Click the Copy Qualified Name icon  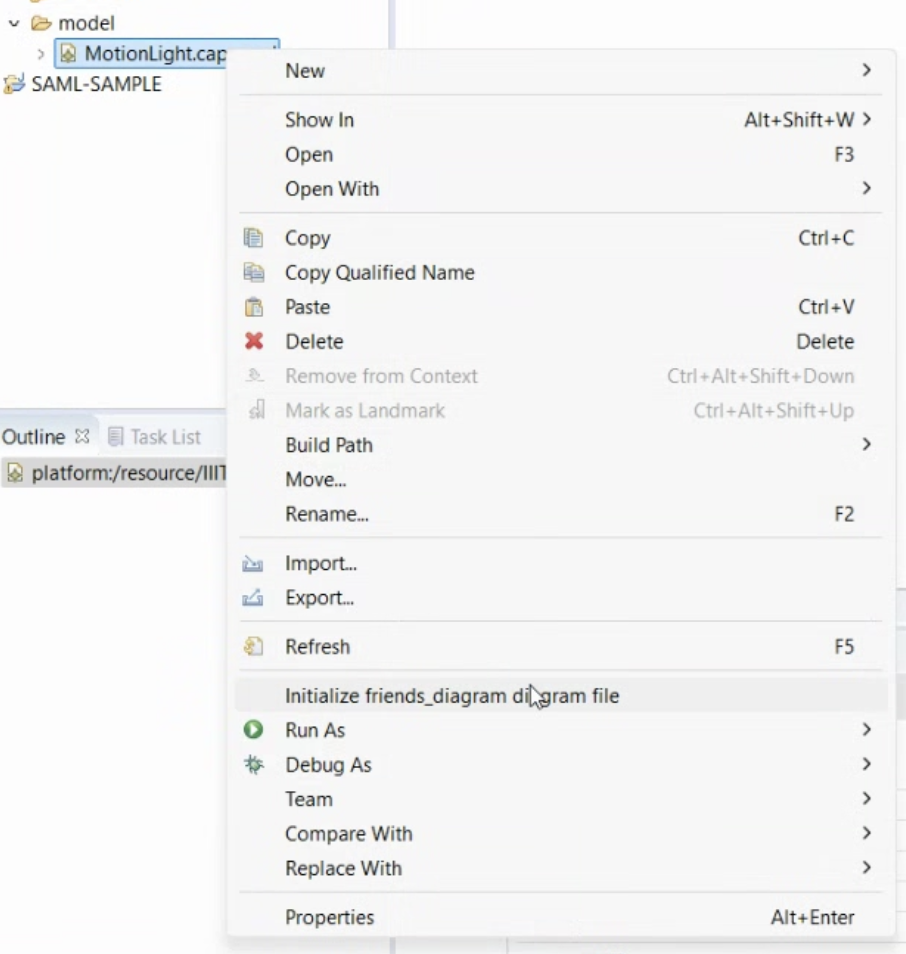254,273
